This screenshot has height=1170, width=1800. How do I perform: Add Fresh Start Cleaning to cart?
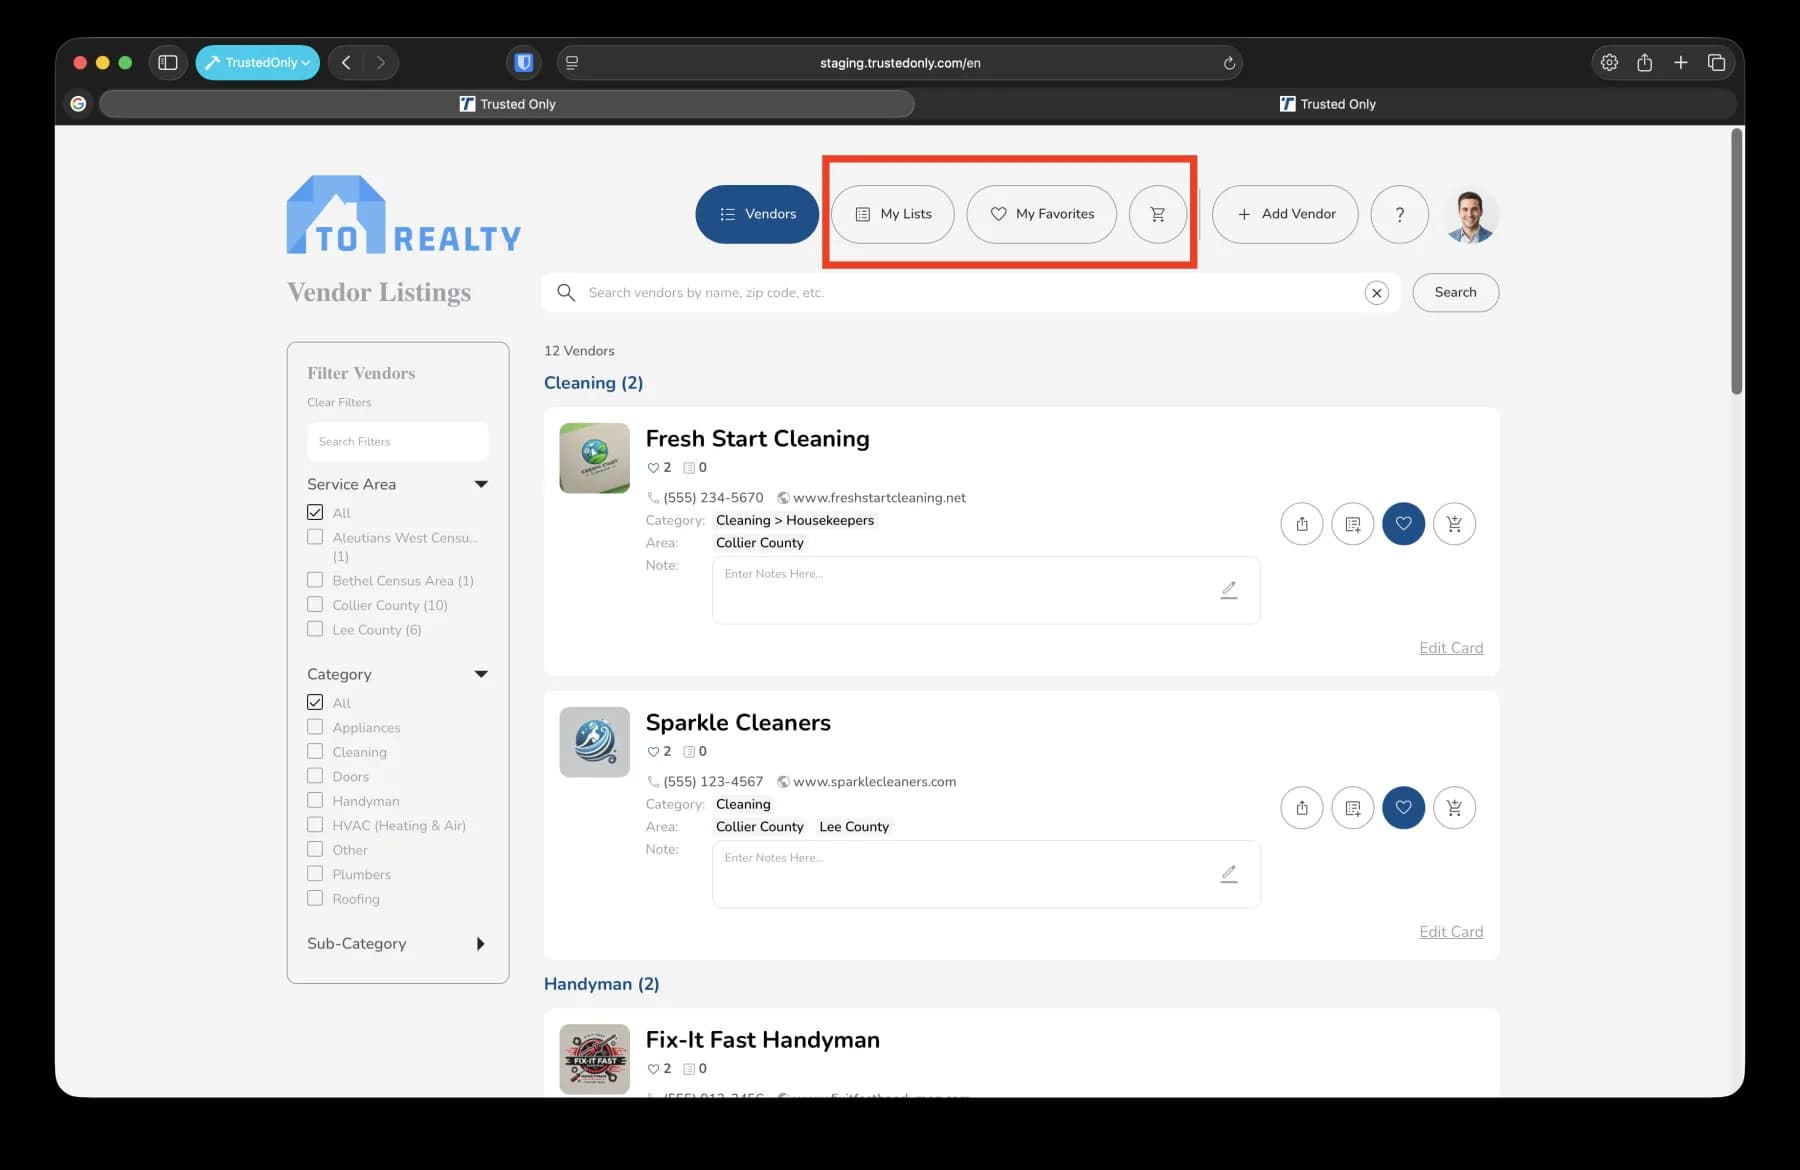click(x=1454, y=524)
